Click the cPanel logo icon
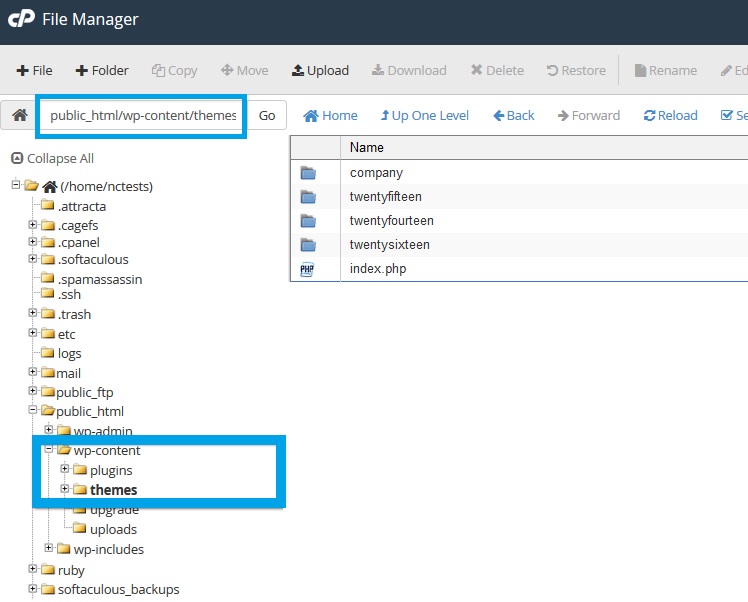Viewport: 748px width, 602px height. pyautogui.click(x=21, y=19)
